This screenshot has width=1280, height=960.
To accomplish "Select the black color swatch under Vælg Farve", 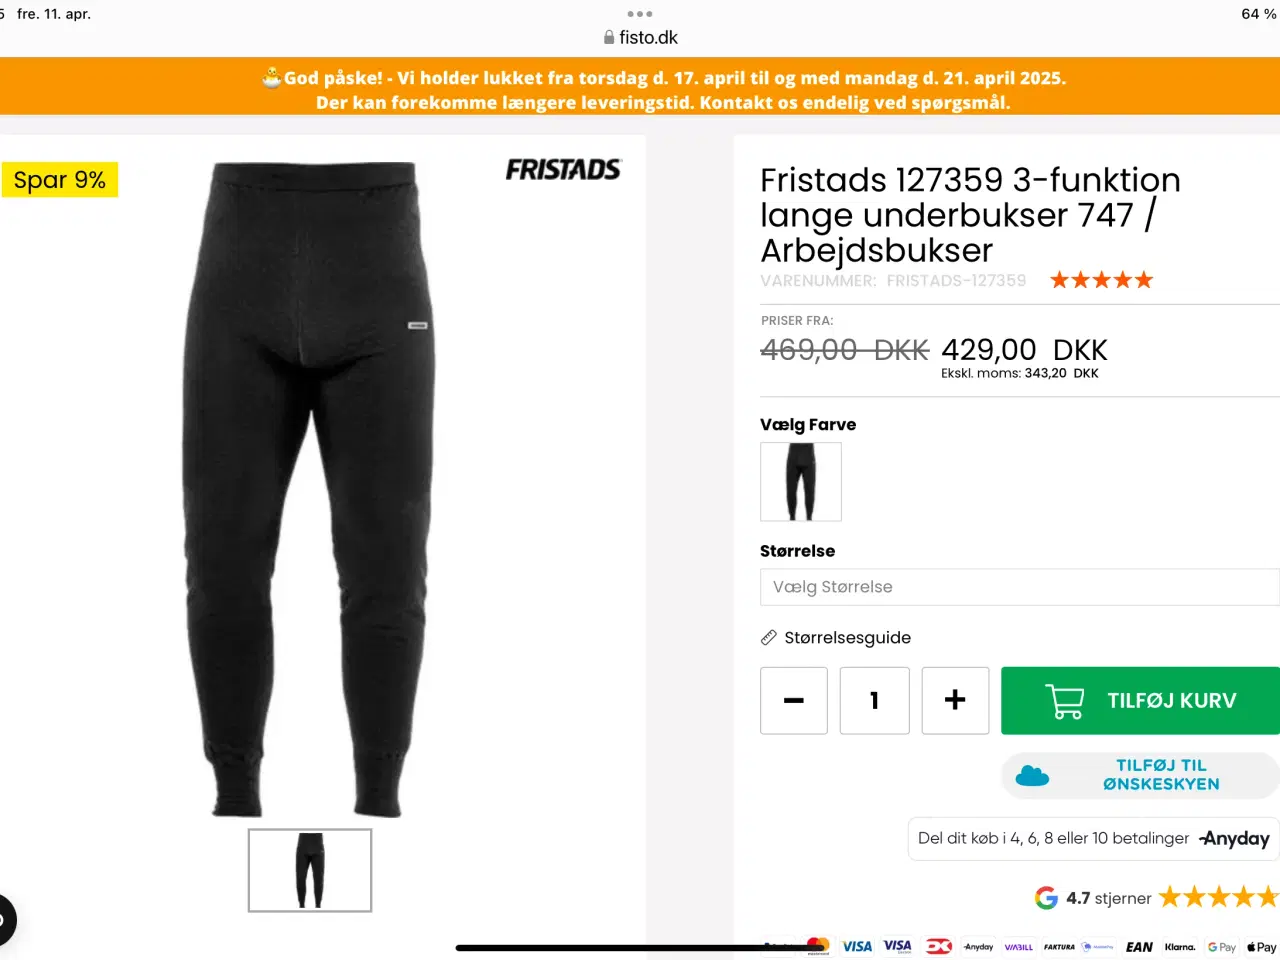I will click(801, 482).
